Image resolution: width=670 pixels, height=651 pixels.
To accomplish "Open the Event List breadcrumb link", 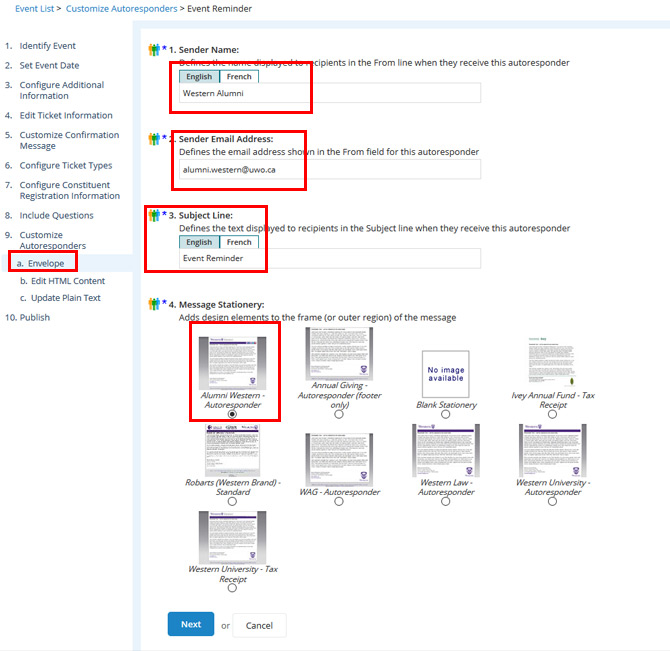I will point(36,9).
